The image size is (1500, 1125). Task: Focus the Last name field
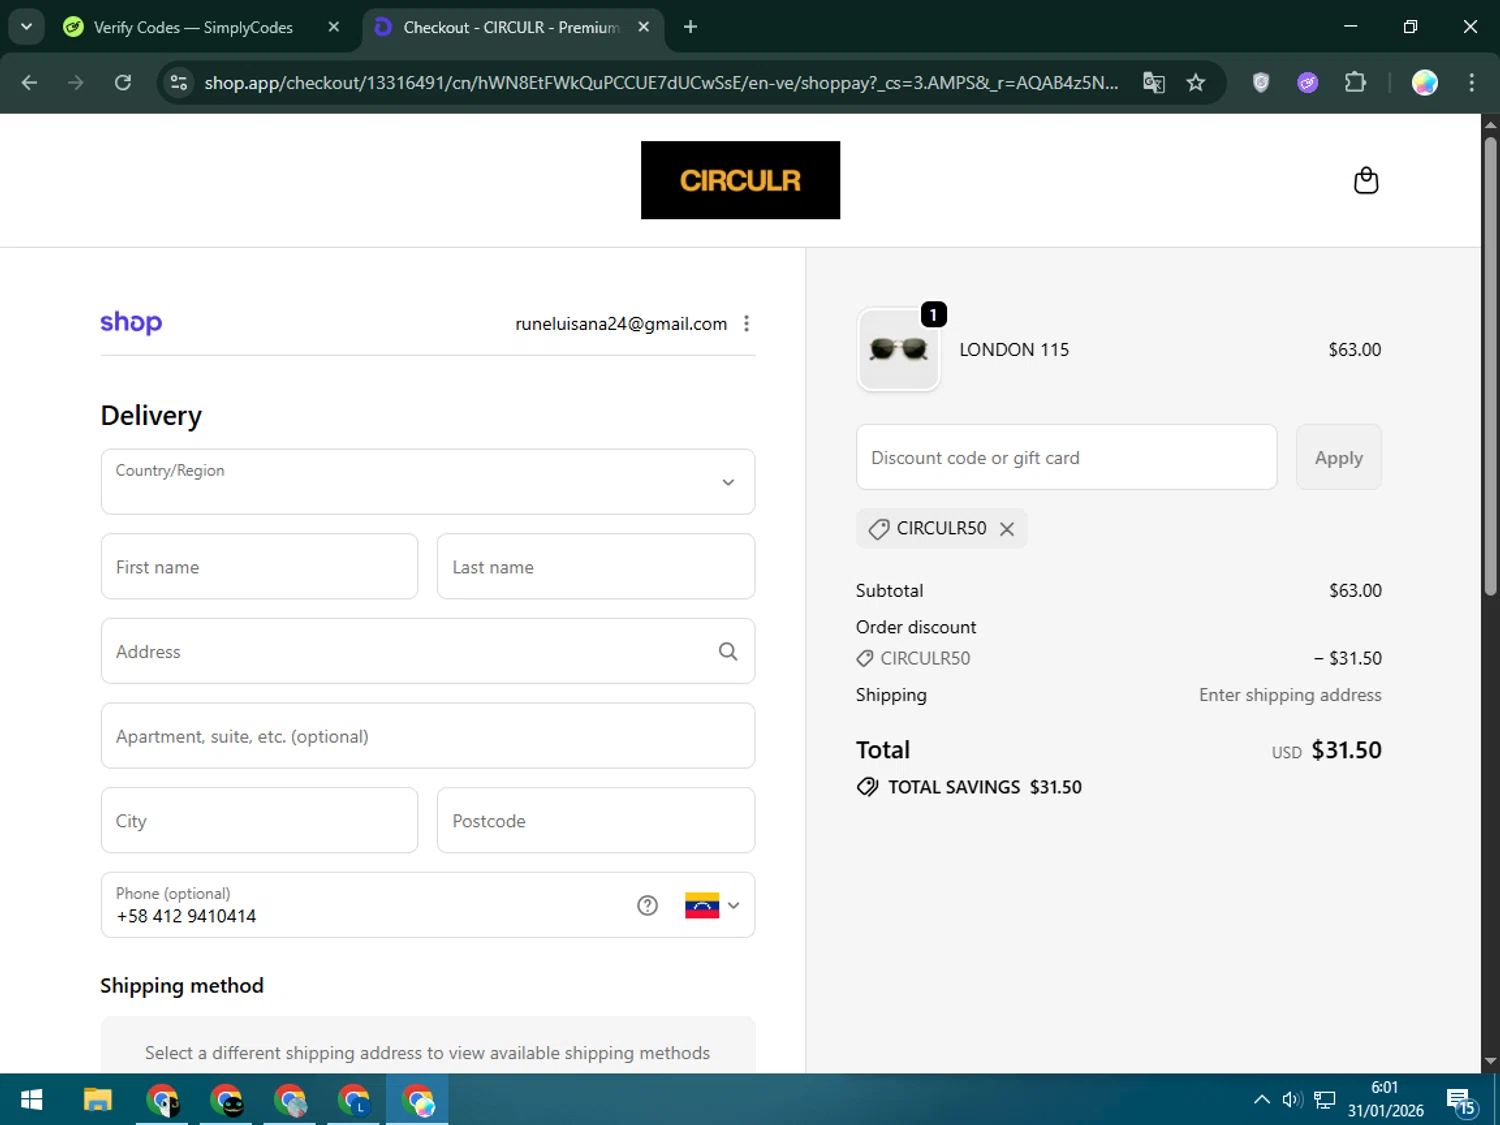(x=596, y=567)
